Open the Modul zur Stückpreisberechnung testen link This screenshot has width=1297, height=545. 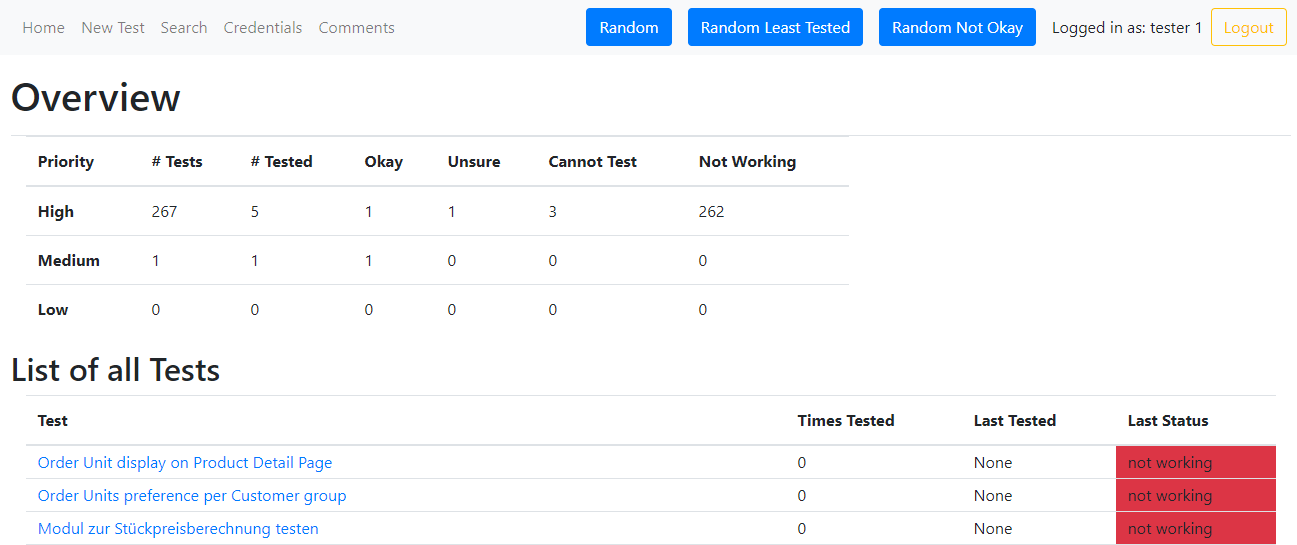pyautogui.click(x=178, y=529)
